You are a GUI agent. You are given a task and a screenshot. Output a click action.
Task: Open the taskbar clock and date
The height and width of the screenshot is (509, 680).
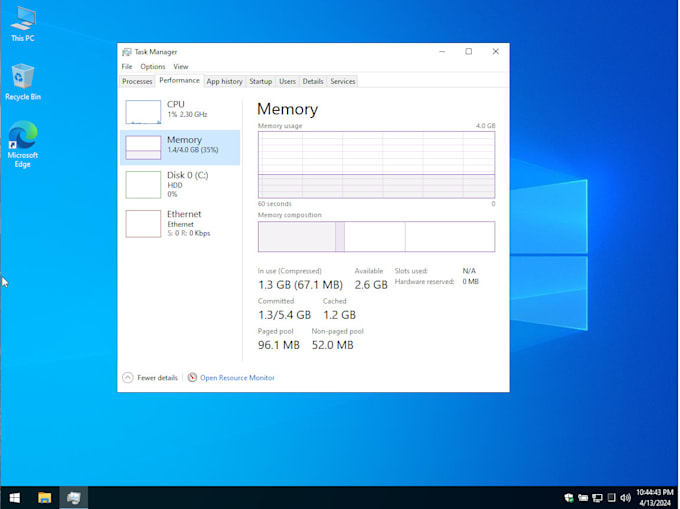[x=655, y=498]
